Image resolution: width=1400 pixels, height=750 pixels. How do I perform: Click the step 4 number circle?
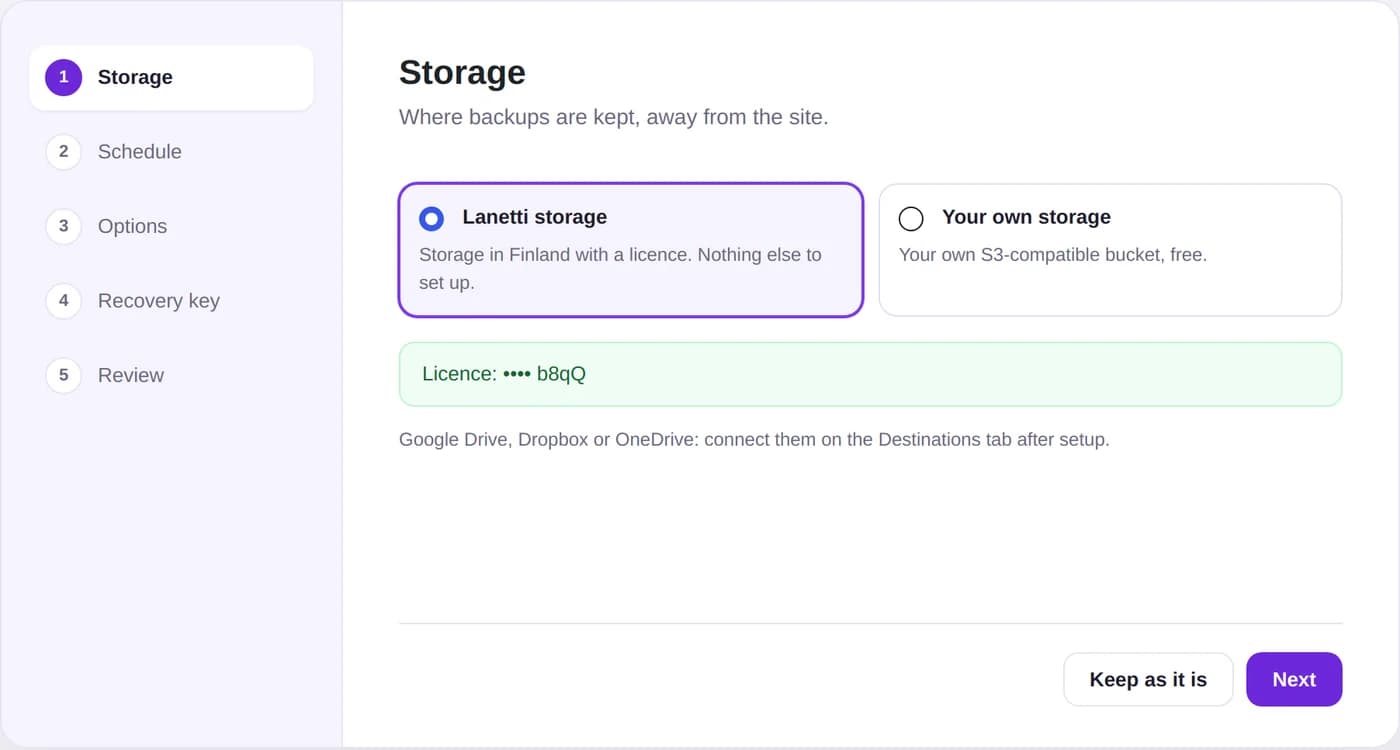[x=63, y=301]
